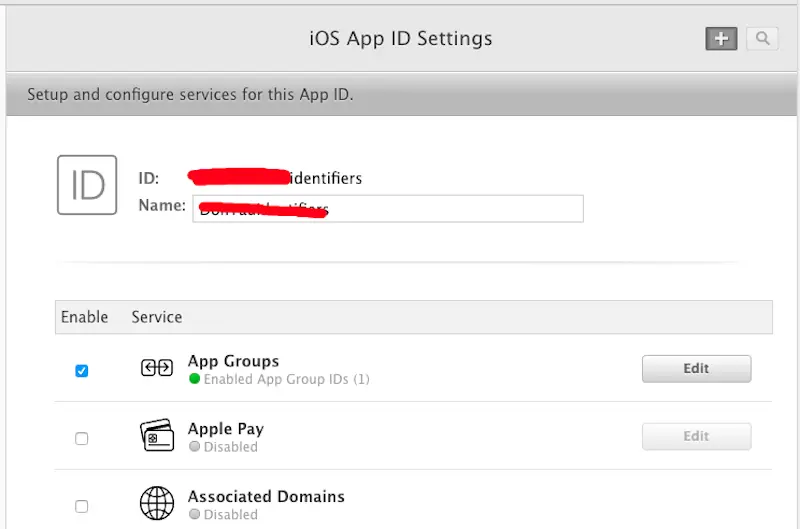
Task: Click the Service column header
Action: click(x=157, y=317)
